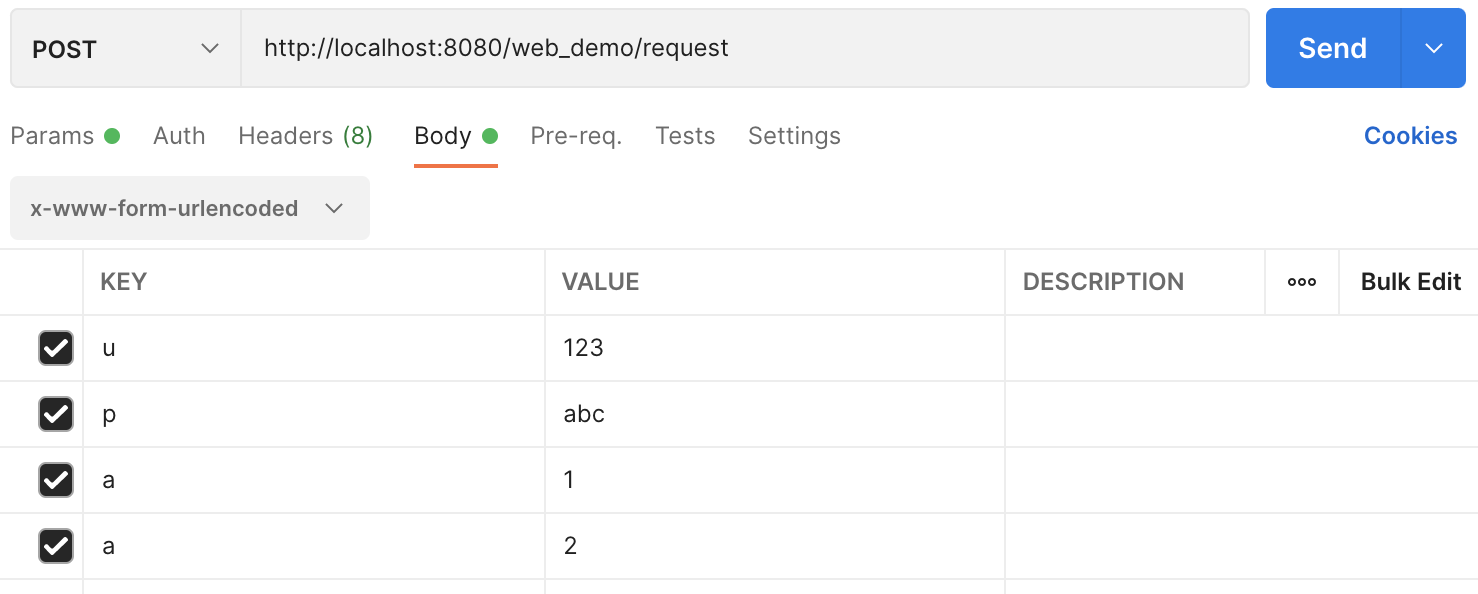Open the Tests tab
Viewport: 1478px width, 594px height.
pyautogui.click(x=685, y=135)
